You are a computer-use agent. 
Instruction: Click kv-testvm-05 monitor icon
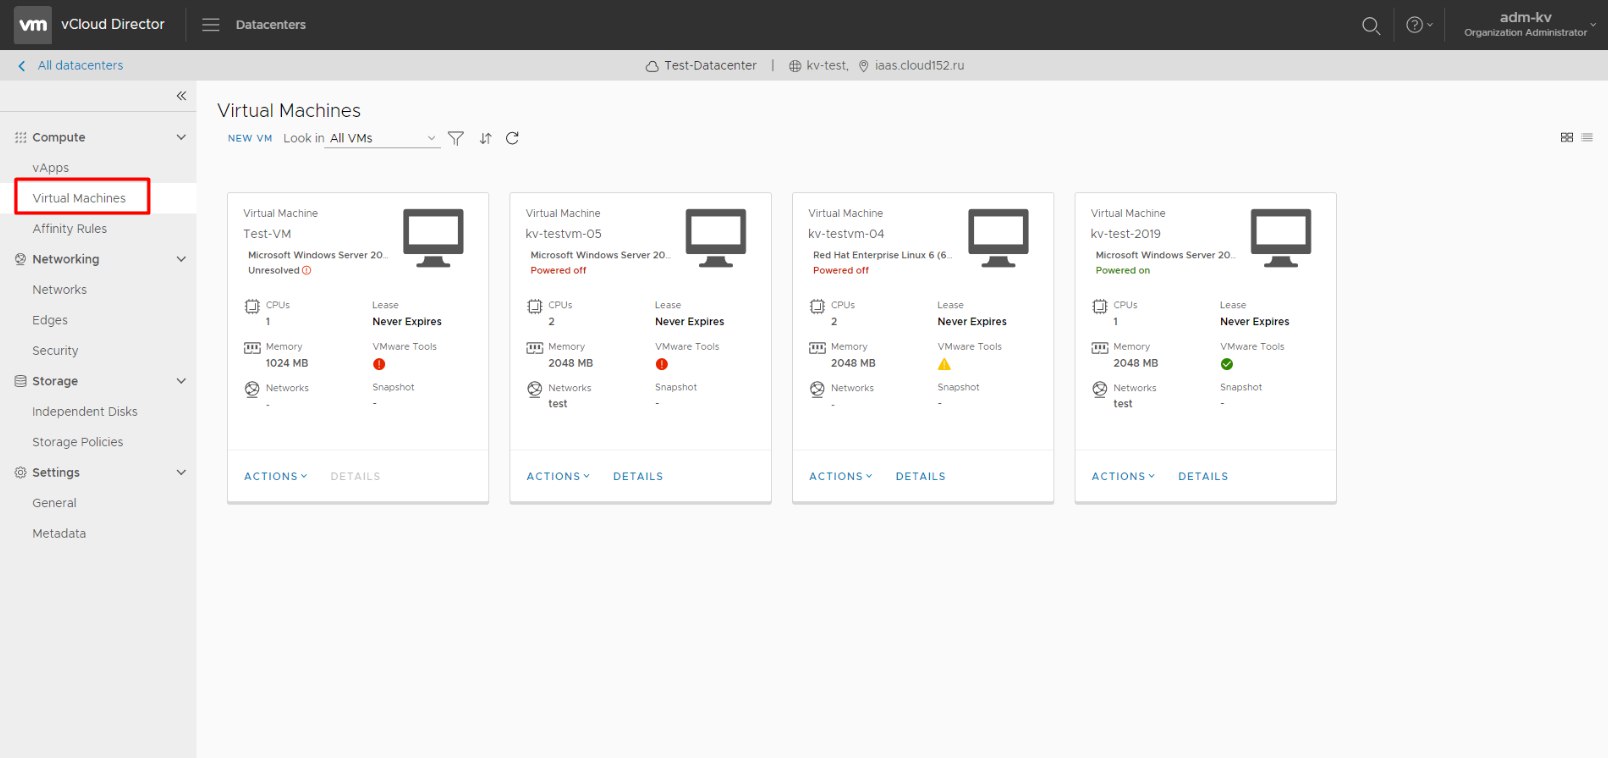point(716,238)
